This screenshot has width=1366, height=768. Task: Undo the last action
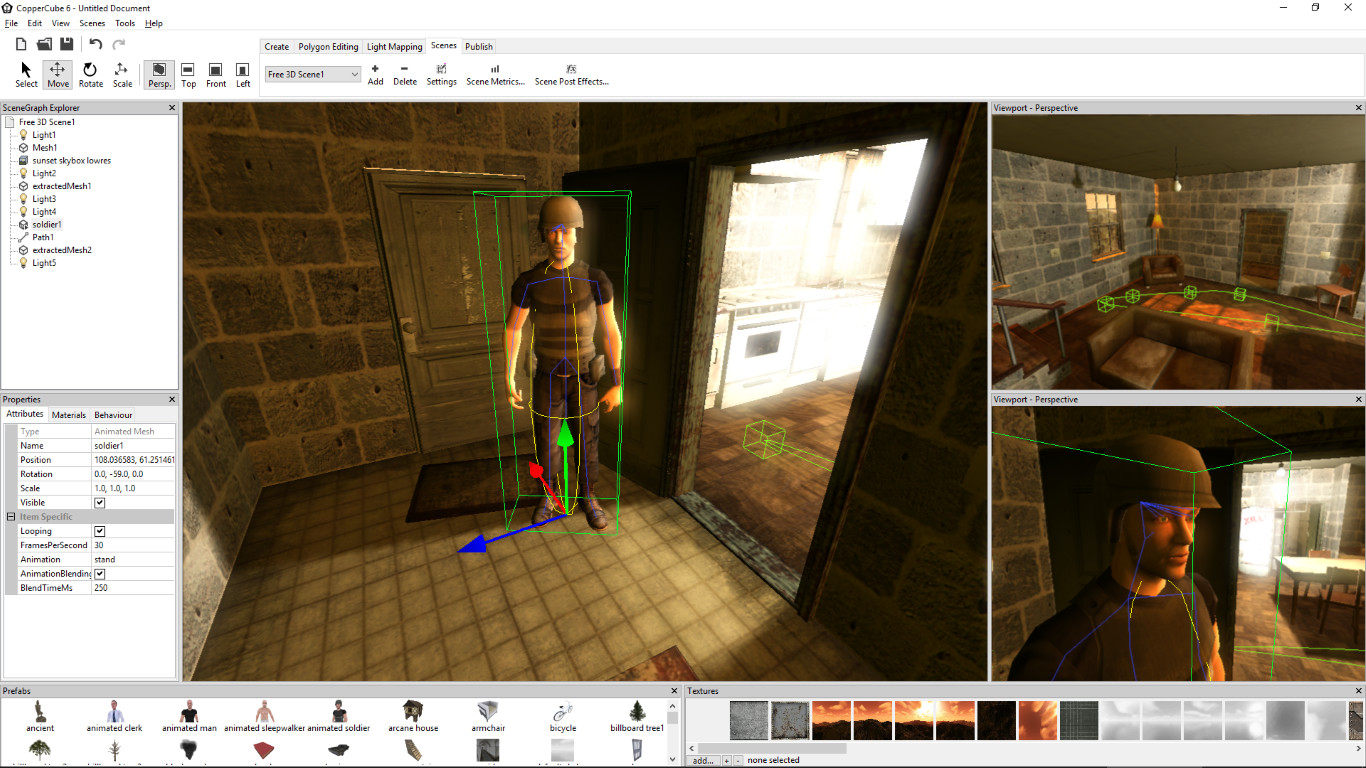click(95, 43)
